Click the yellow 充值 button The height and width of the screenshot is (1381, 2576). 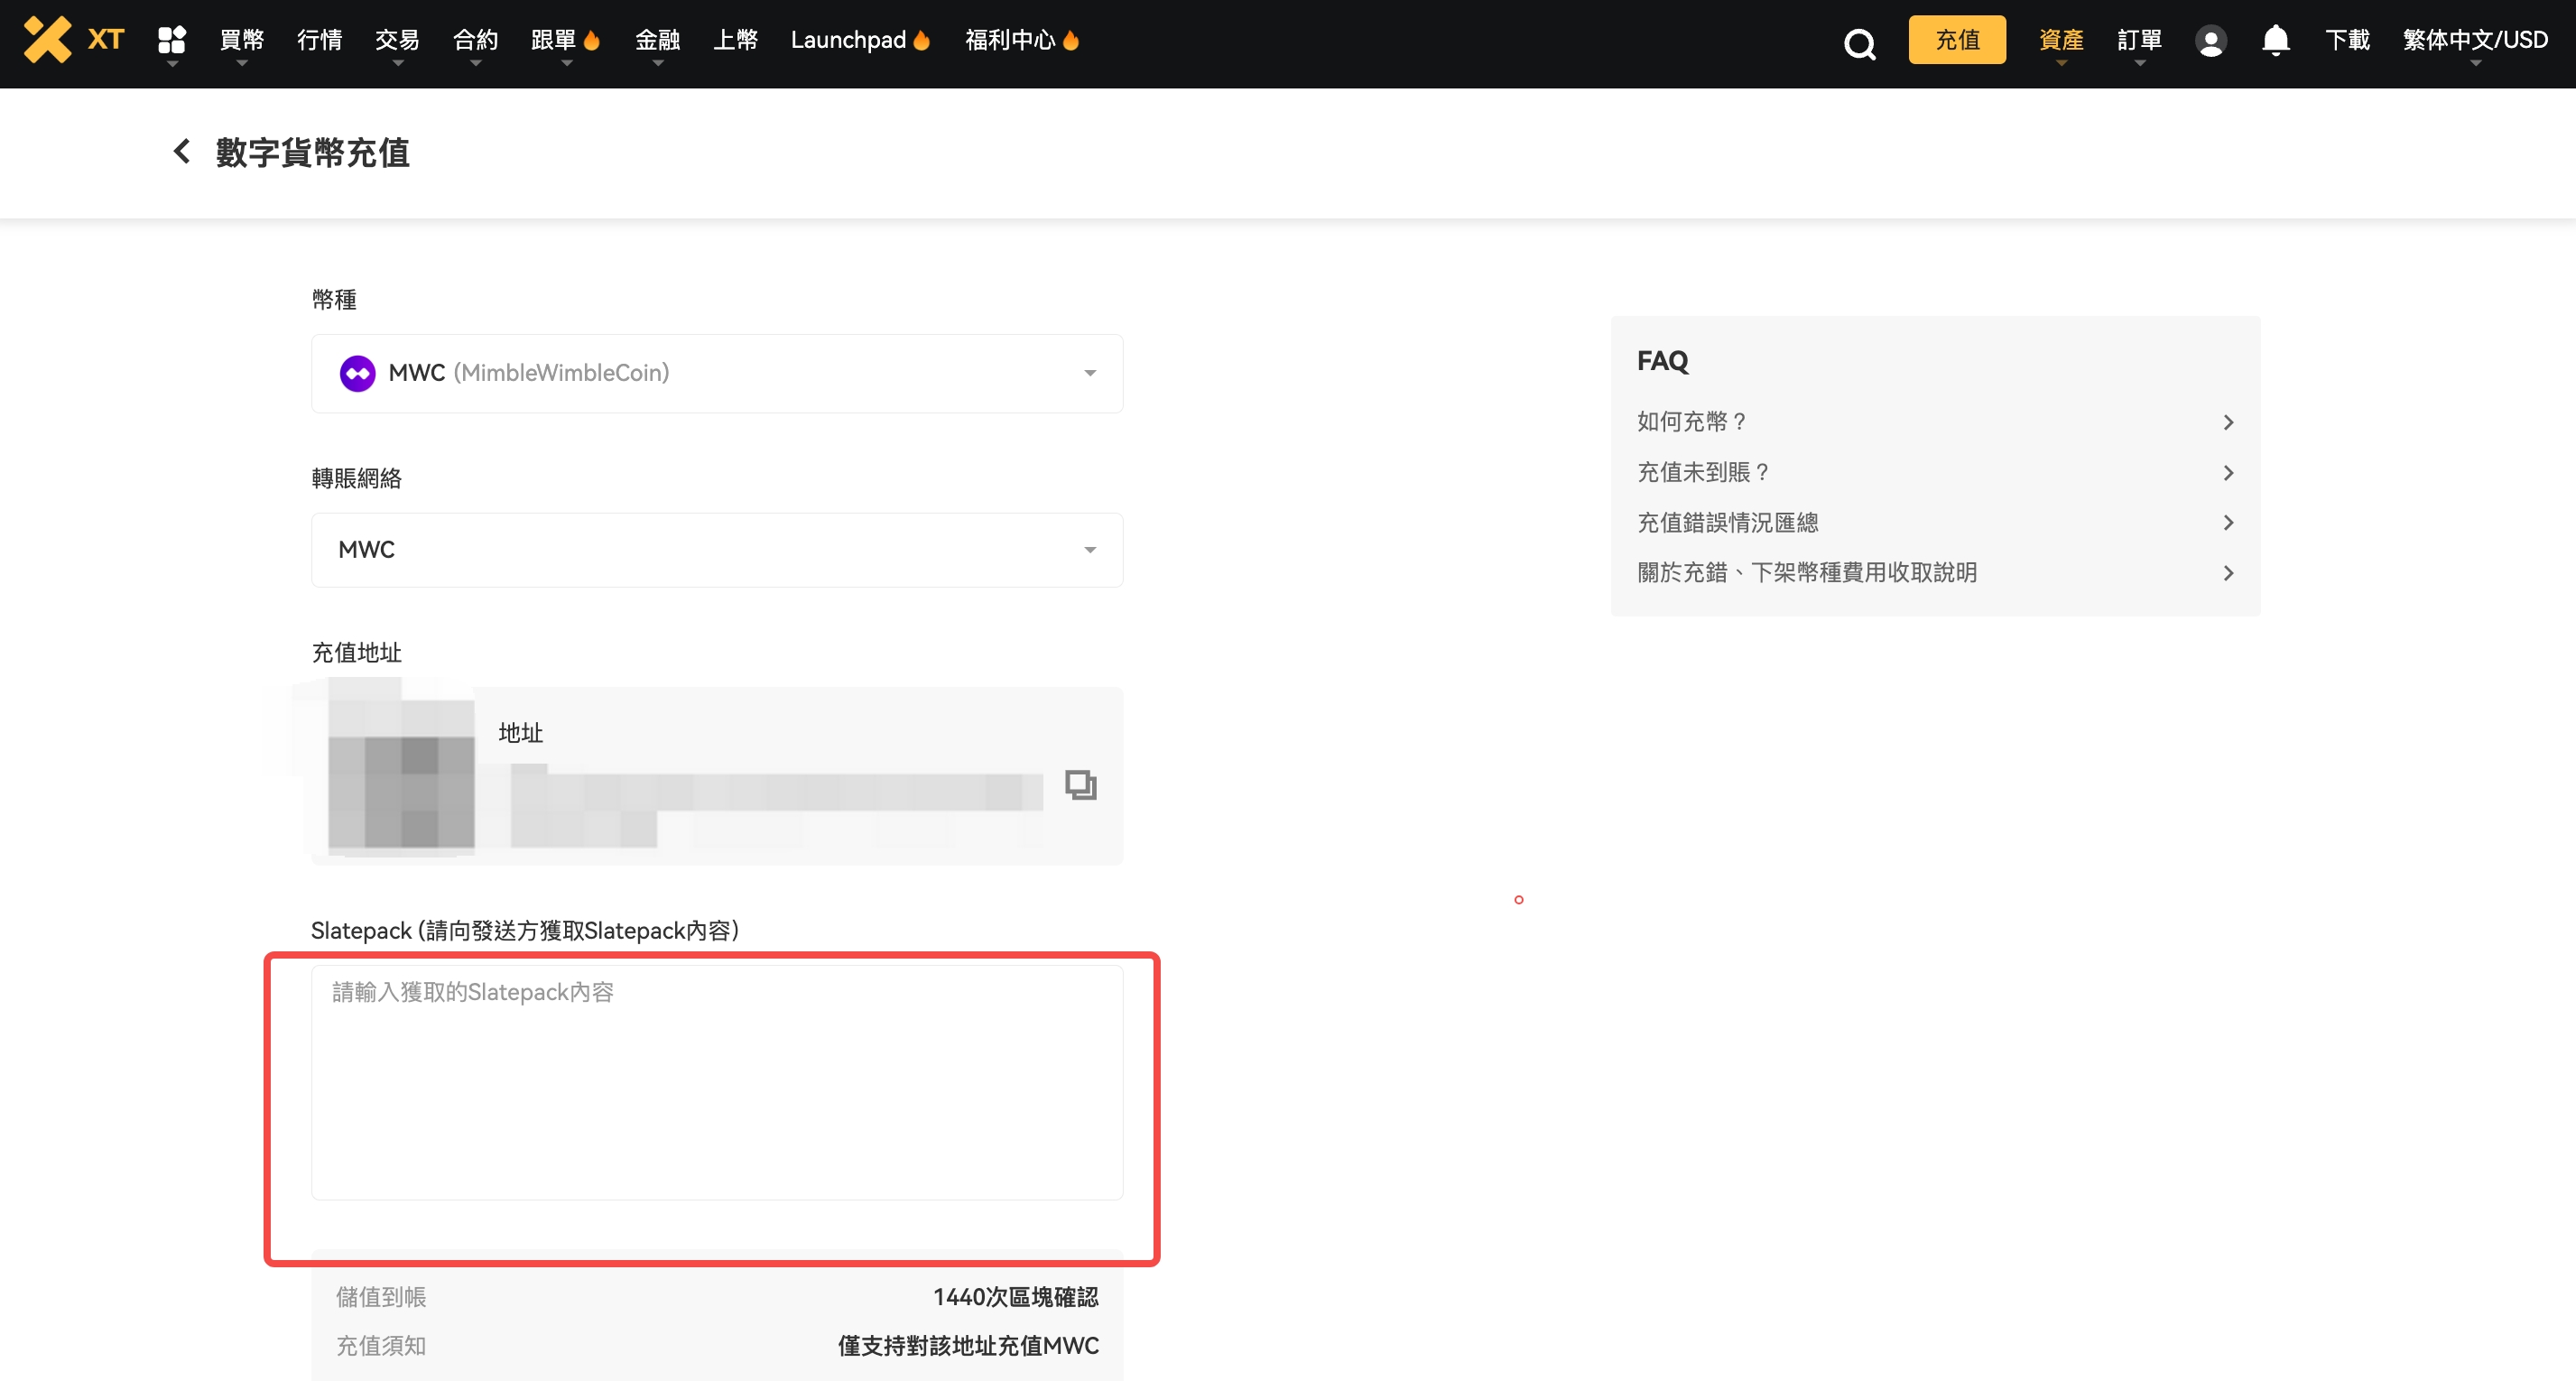click(x=1957, y=40)
